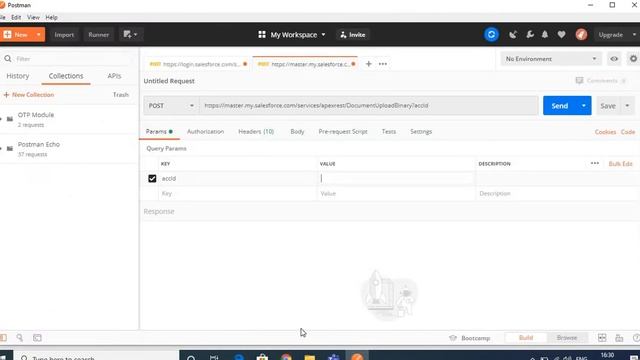Screen dimensions: 640x360
Task: Open the new window icon dropdown arrow
Action: (x=136, y=35)
